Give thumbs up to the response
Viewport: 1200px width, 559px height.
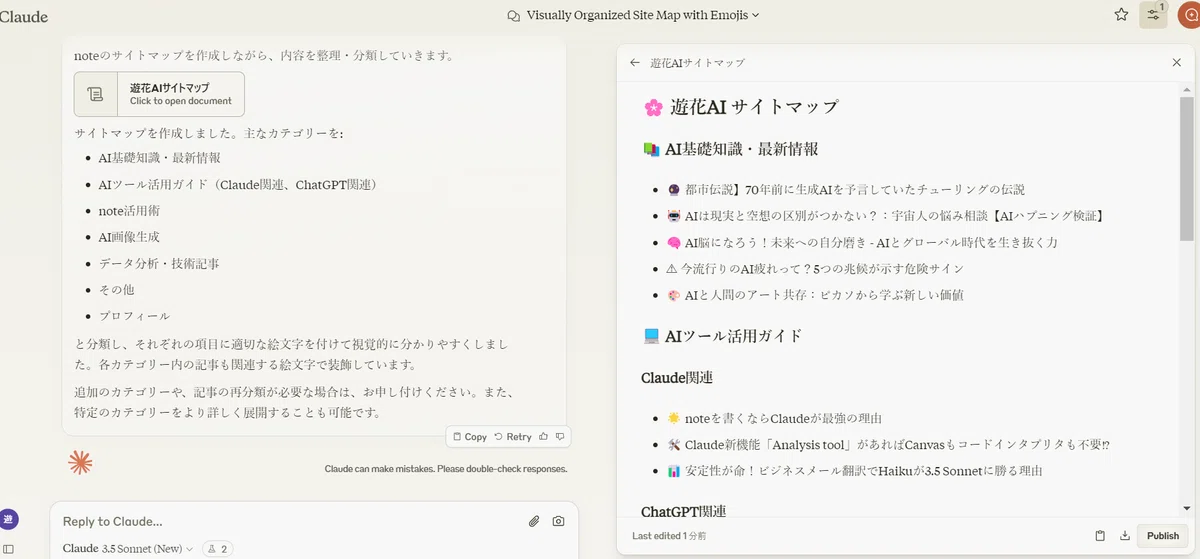543,436
